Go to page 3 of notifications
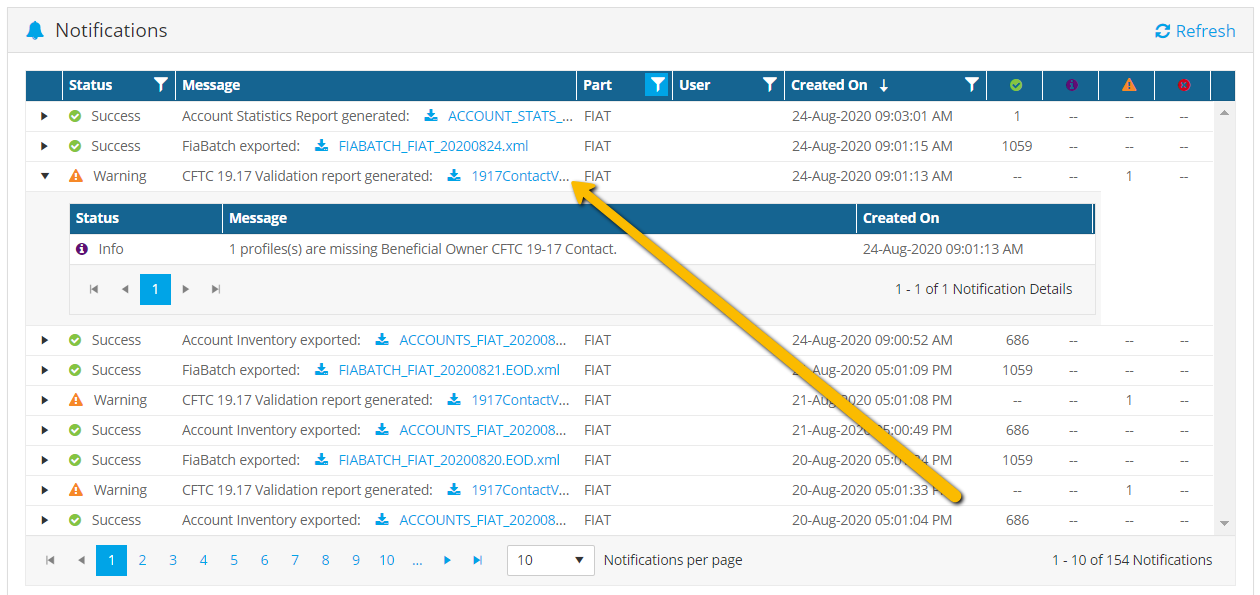The width and height of the screenshot is (1260, 595). (173, 560)
